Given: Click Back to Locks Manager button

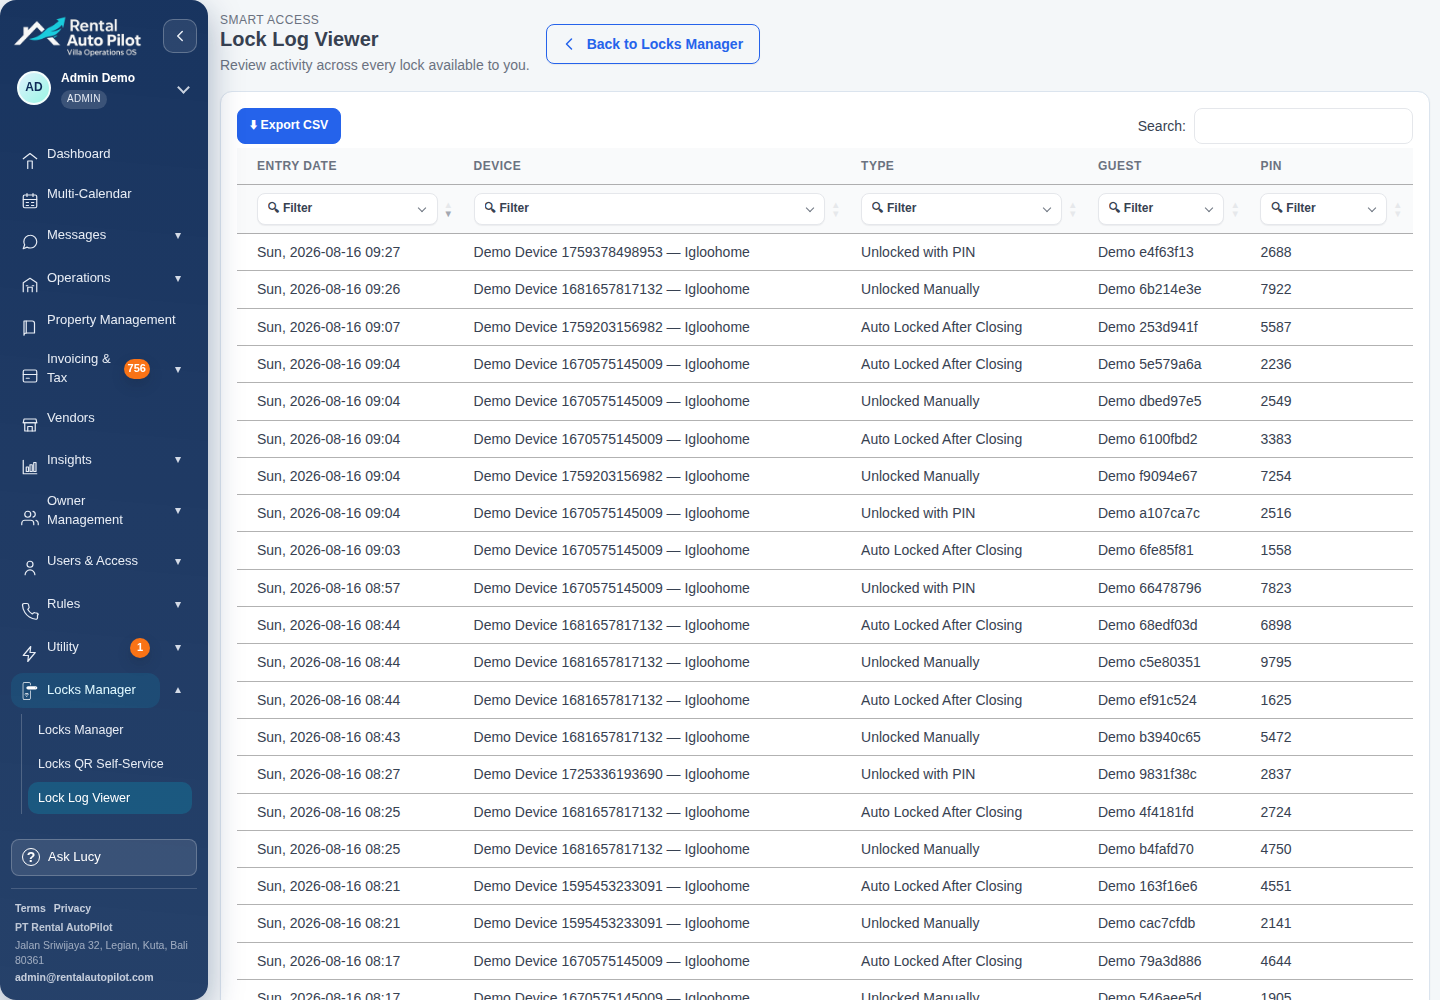Looking at the screenshot, I should [653, 44].
